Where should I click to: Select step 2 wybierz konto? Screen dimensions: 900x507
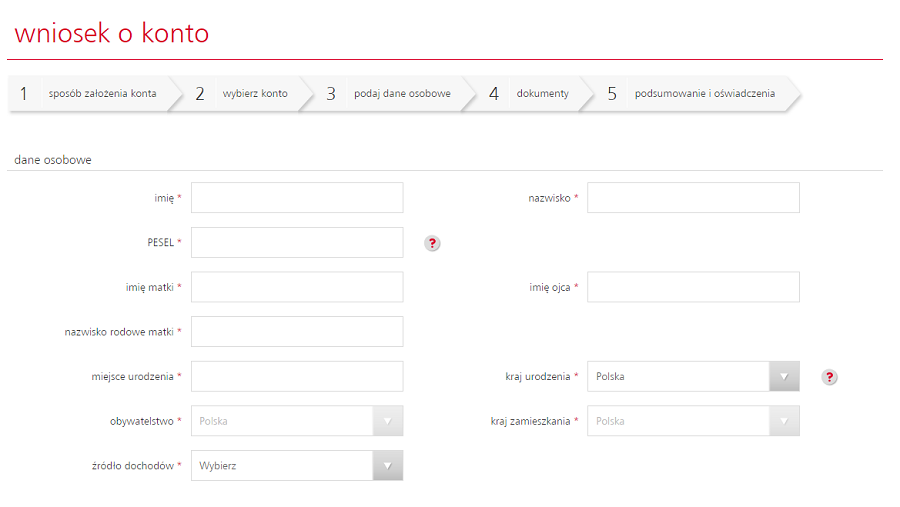click(x=242, y=94)
